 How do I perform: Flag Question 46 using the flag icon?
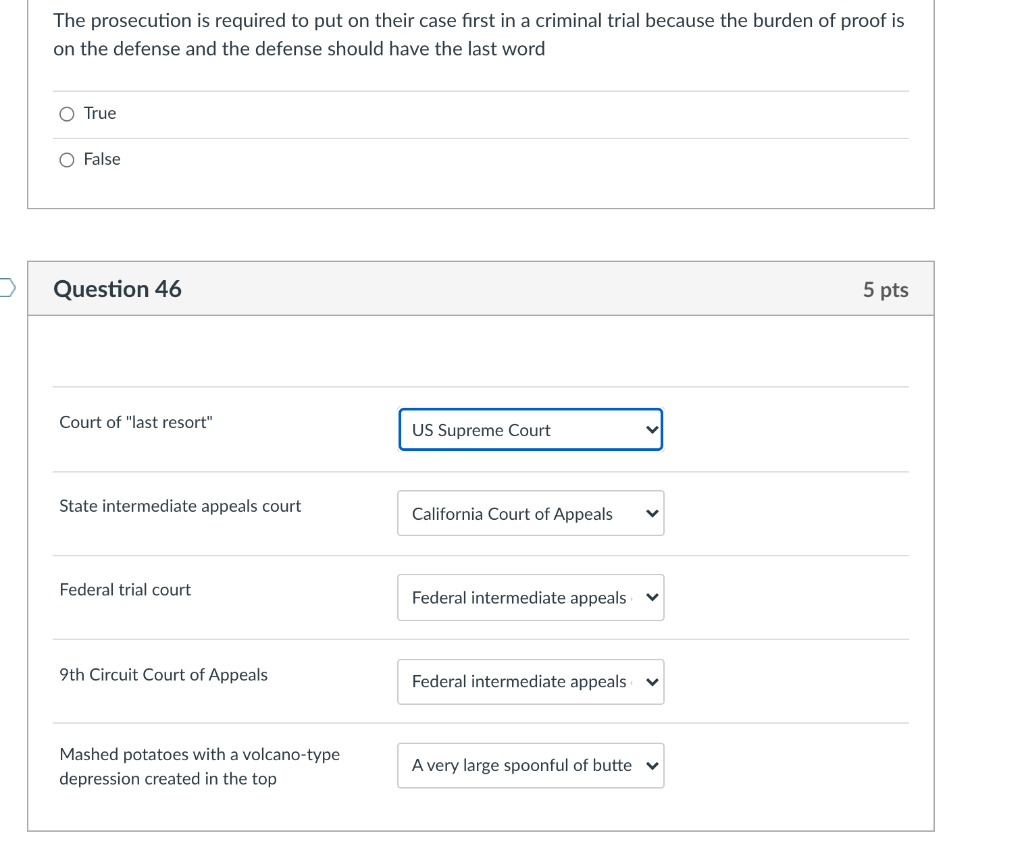coord(6,289)
